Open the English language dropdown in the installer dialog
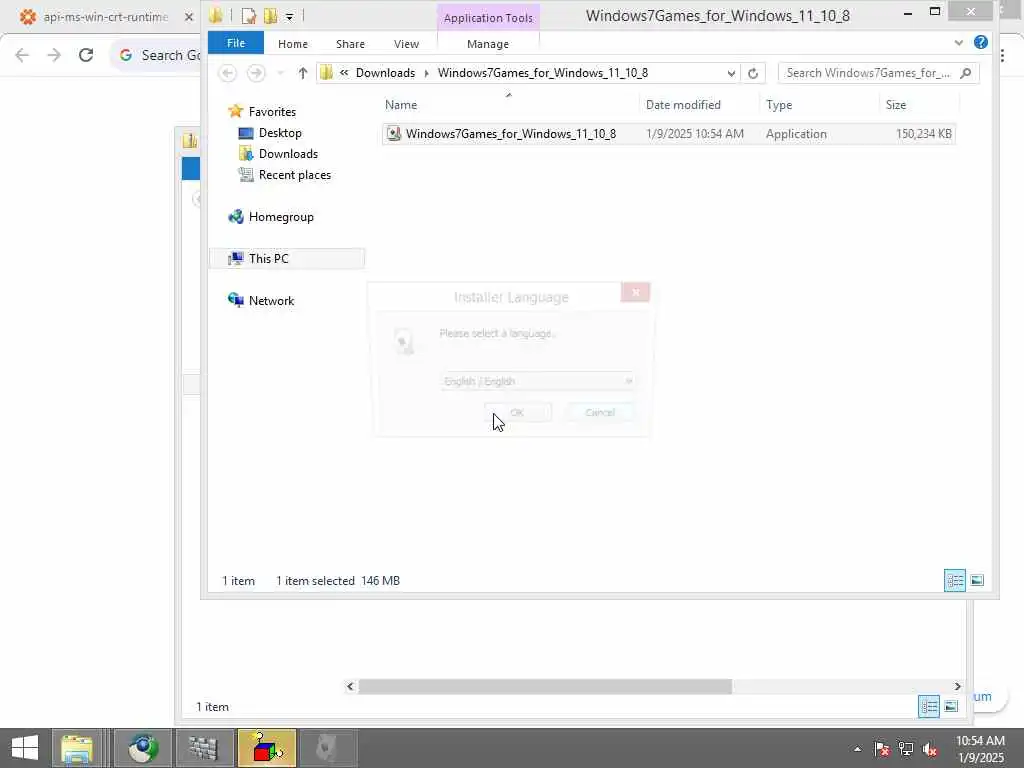 537,381
